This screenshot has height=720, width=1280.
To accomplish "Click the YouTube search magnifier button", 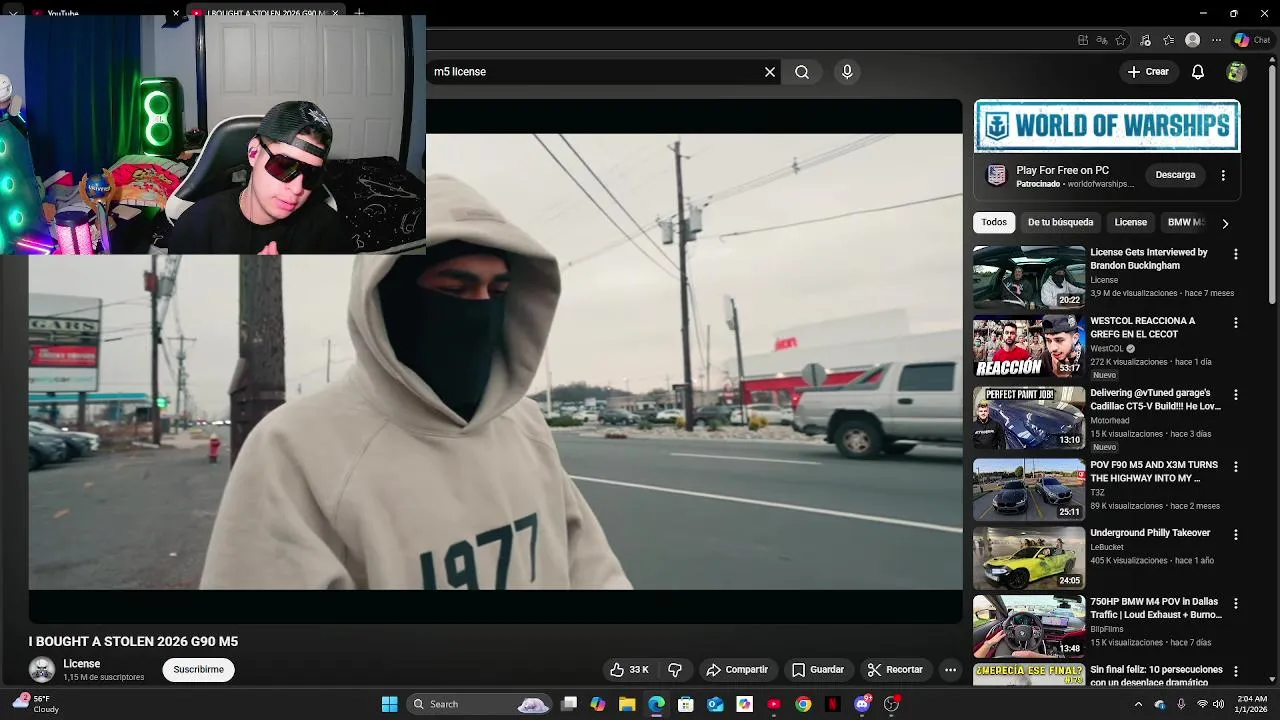I will click(x=802, y=72).
